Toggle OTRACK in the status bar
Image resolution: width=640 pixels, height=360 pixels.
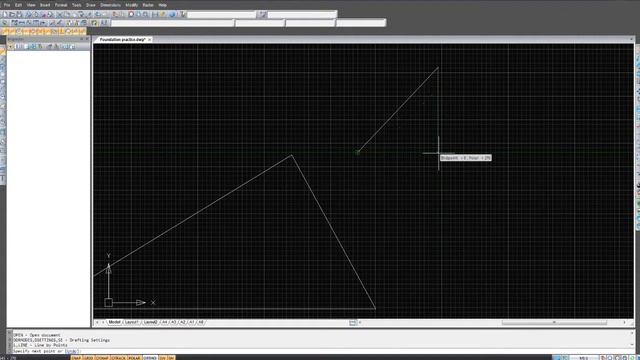click(x=119, y=358)
